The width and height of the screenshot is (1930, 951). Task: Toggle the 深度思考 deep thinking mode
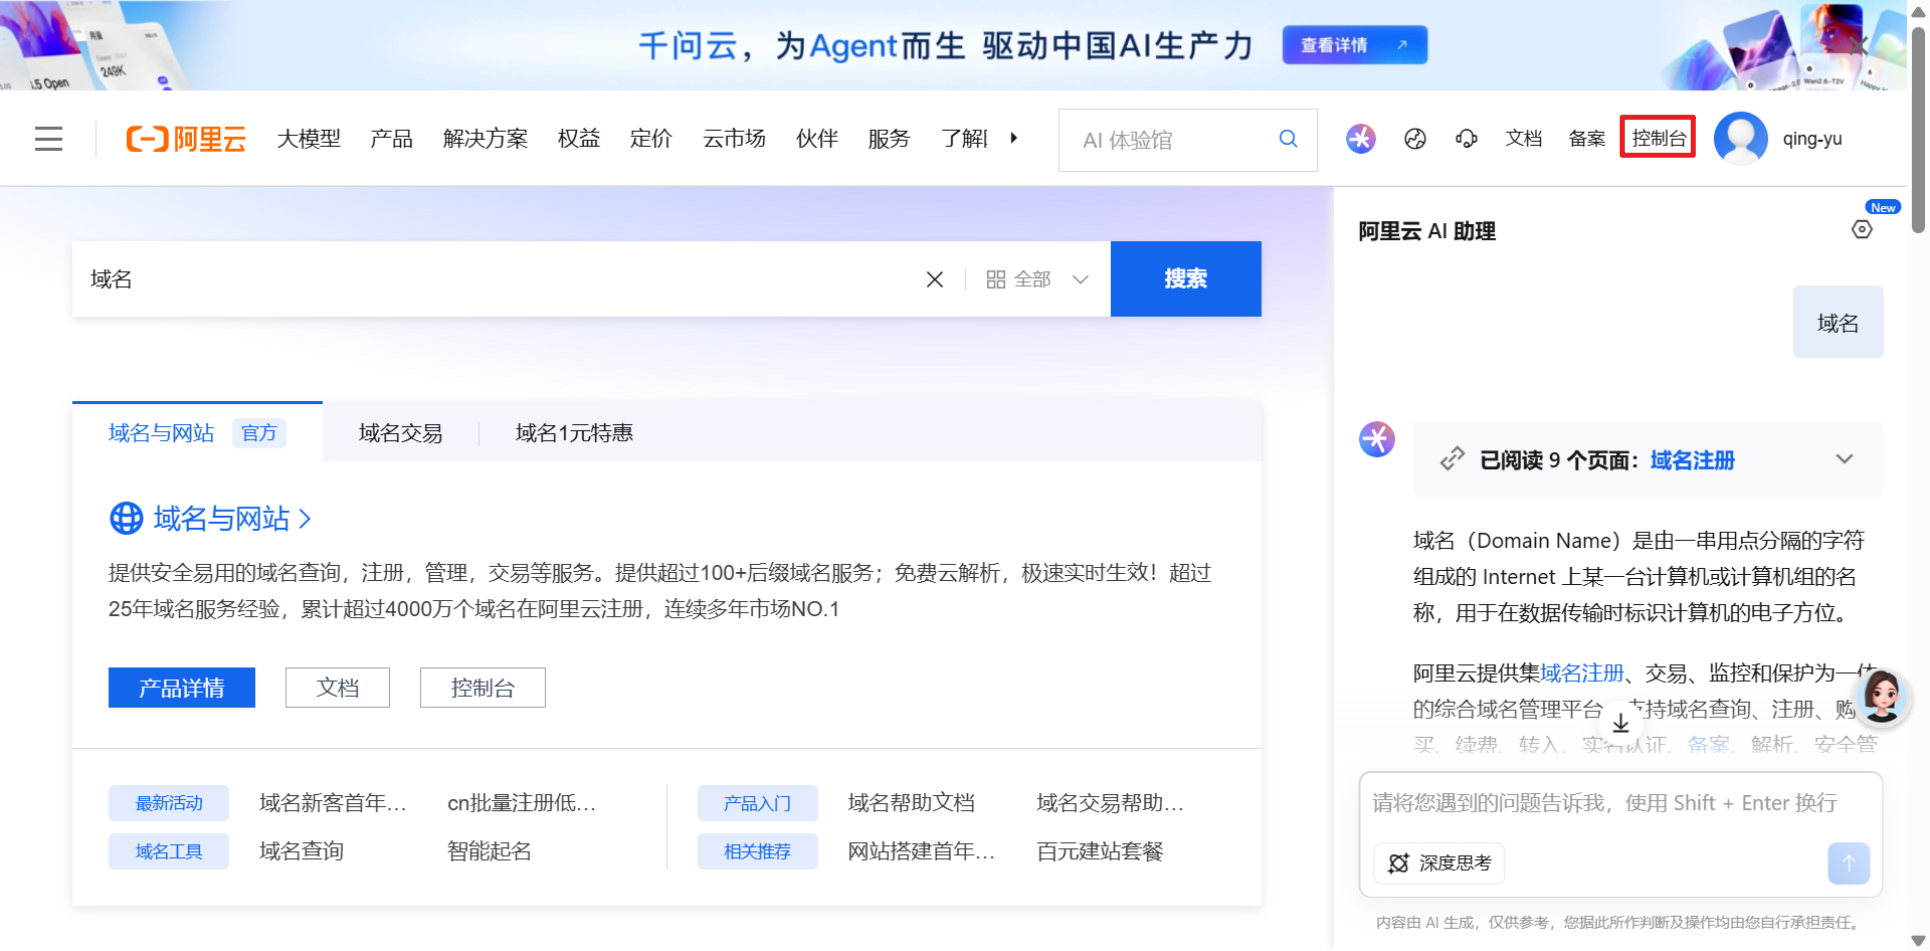pos(1439,863)
